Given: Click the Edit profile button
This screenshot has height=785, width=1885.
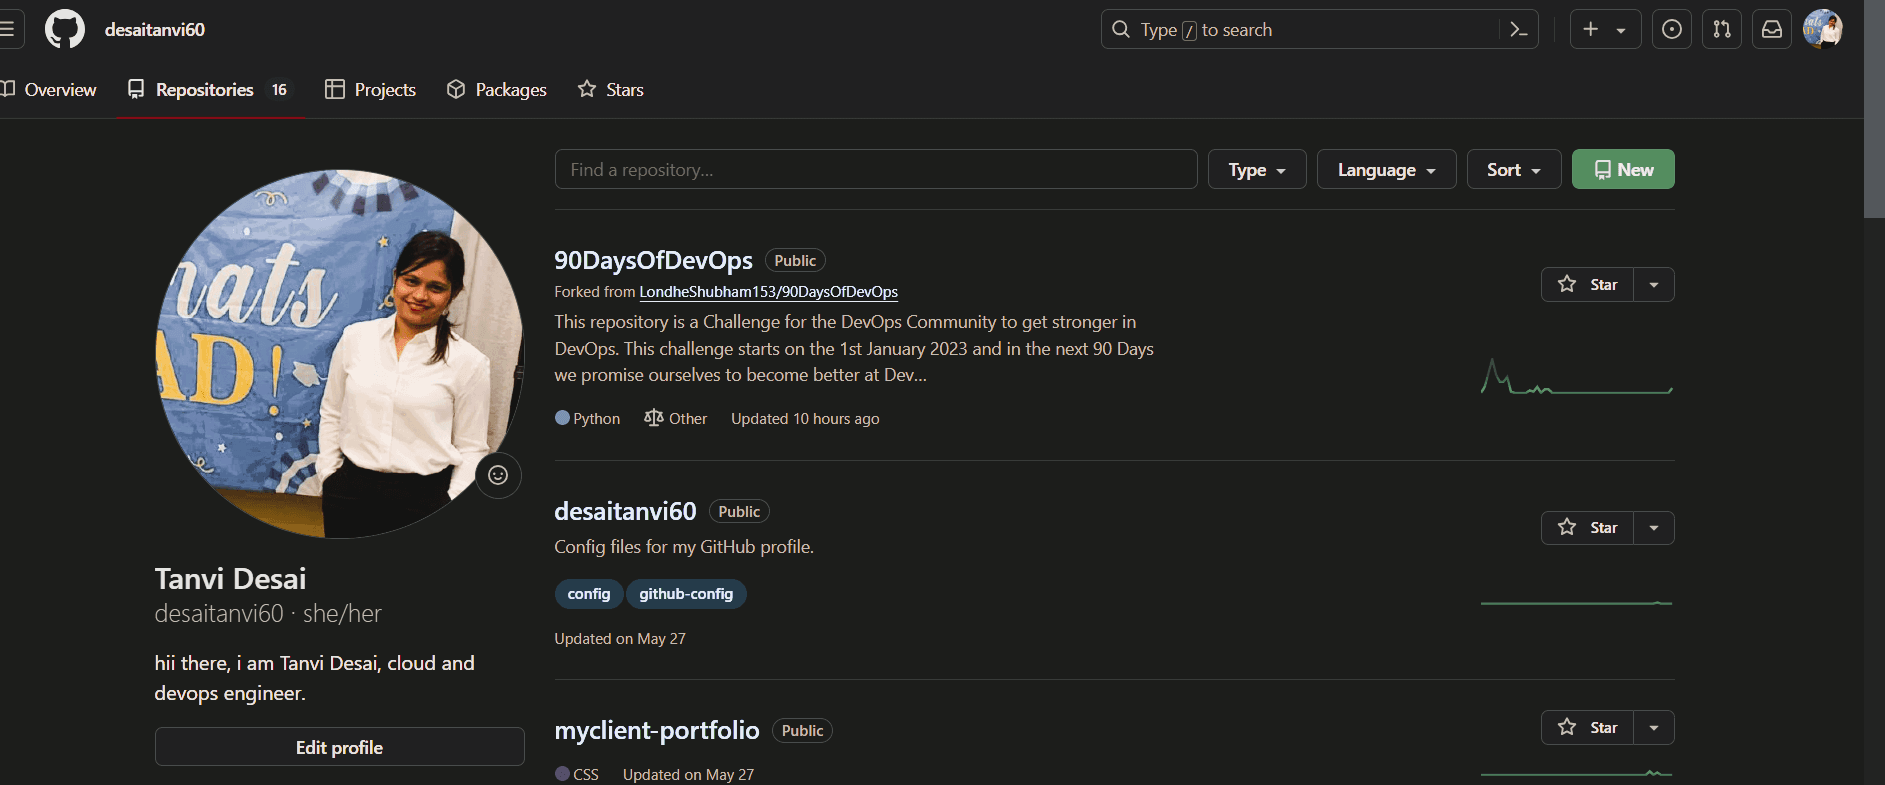Looking at the screenshot, I should pos(339,747).
